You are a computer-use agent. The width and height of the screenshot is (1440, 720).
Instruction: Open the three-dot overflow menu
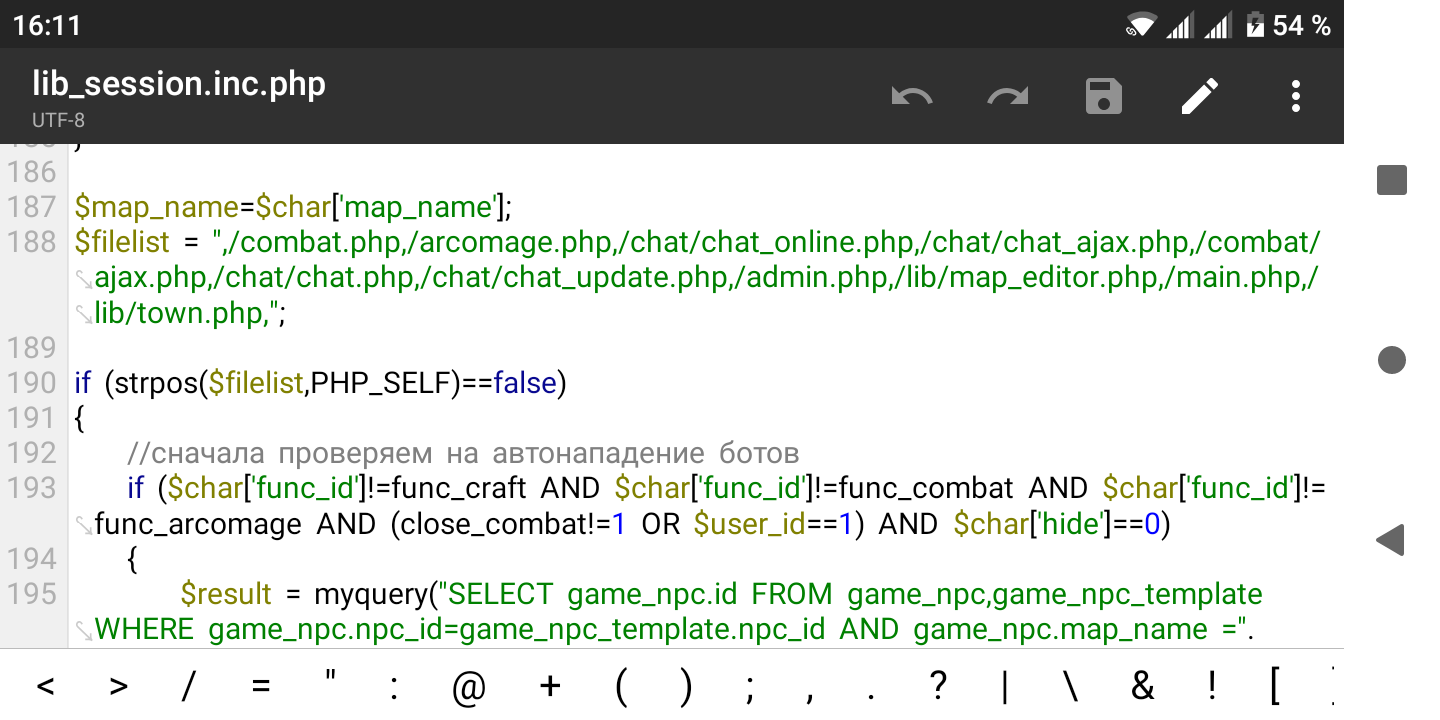tap(1296, 97)
